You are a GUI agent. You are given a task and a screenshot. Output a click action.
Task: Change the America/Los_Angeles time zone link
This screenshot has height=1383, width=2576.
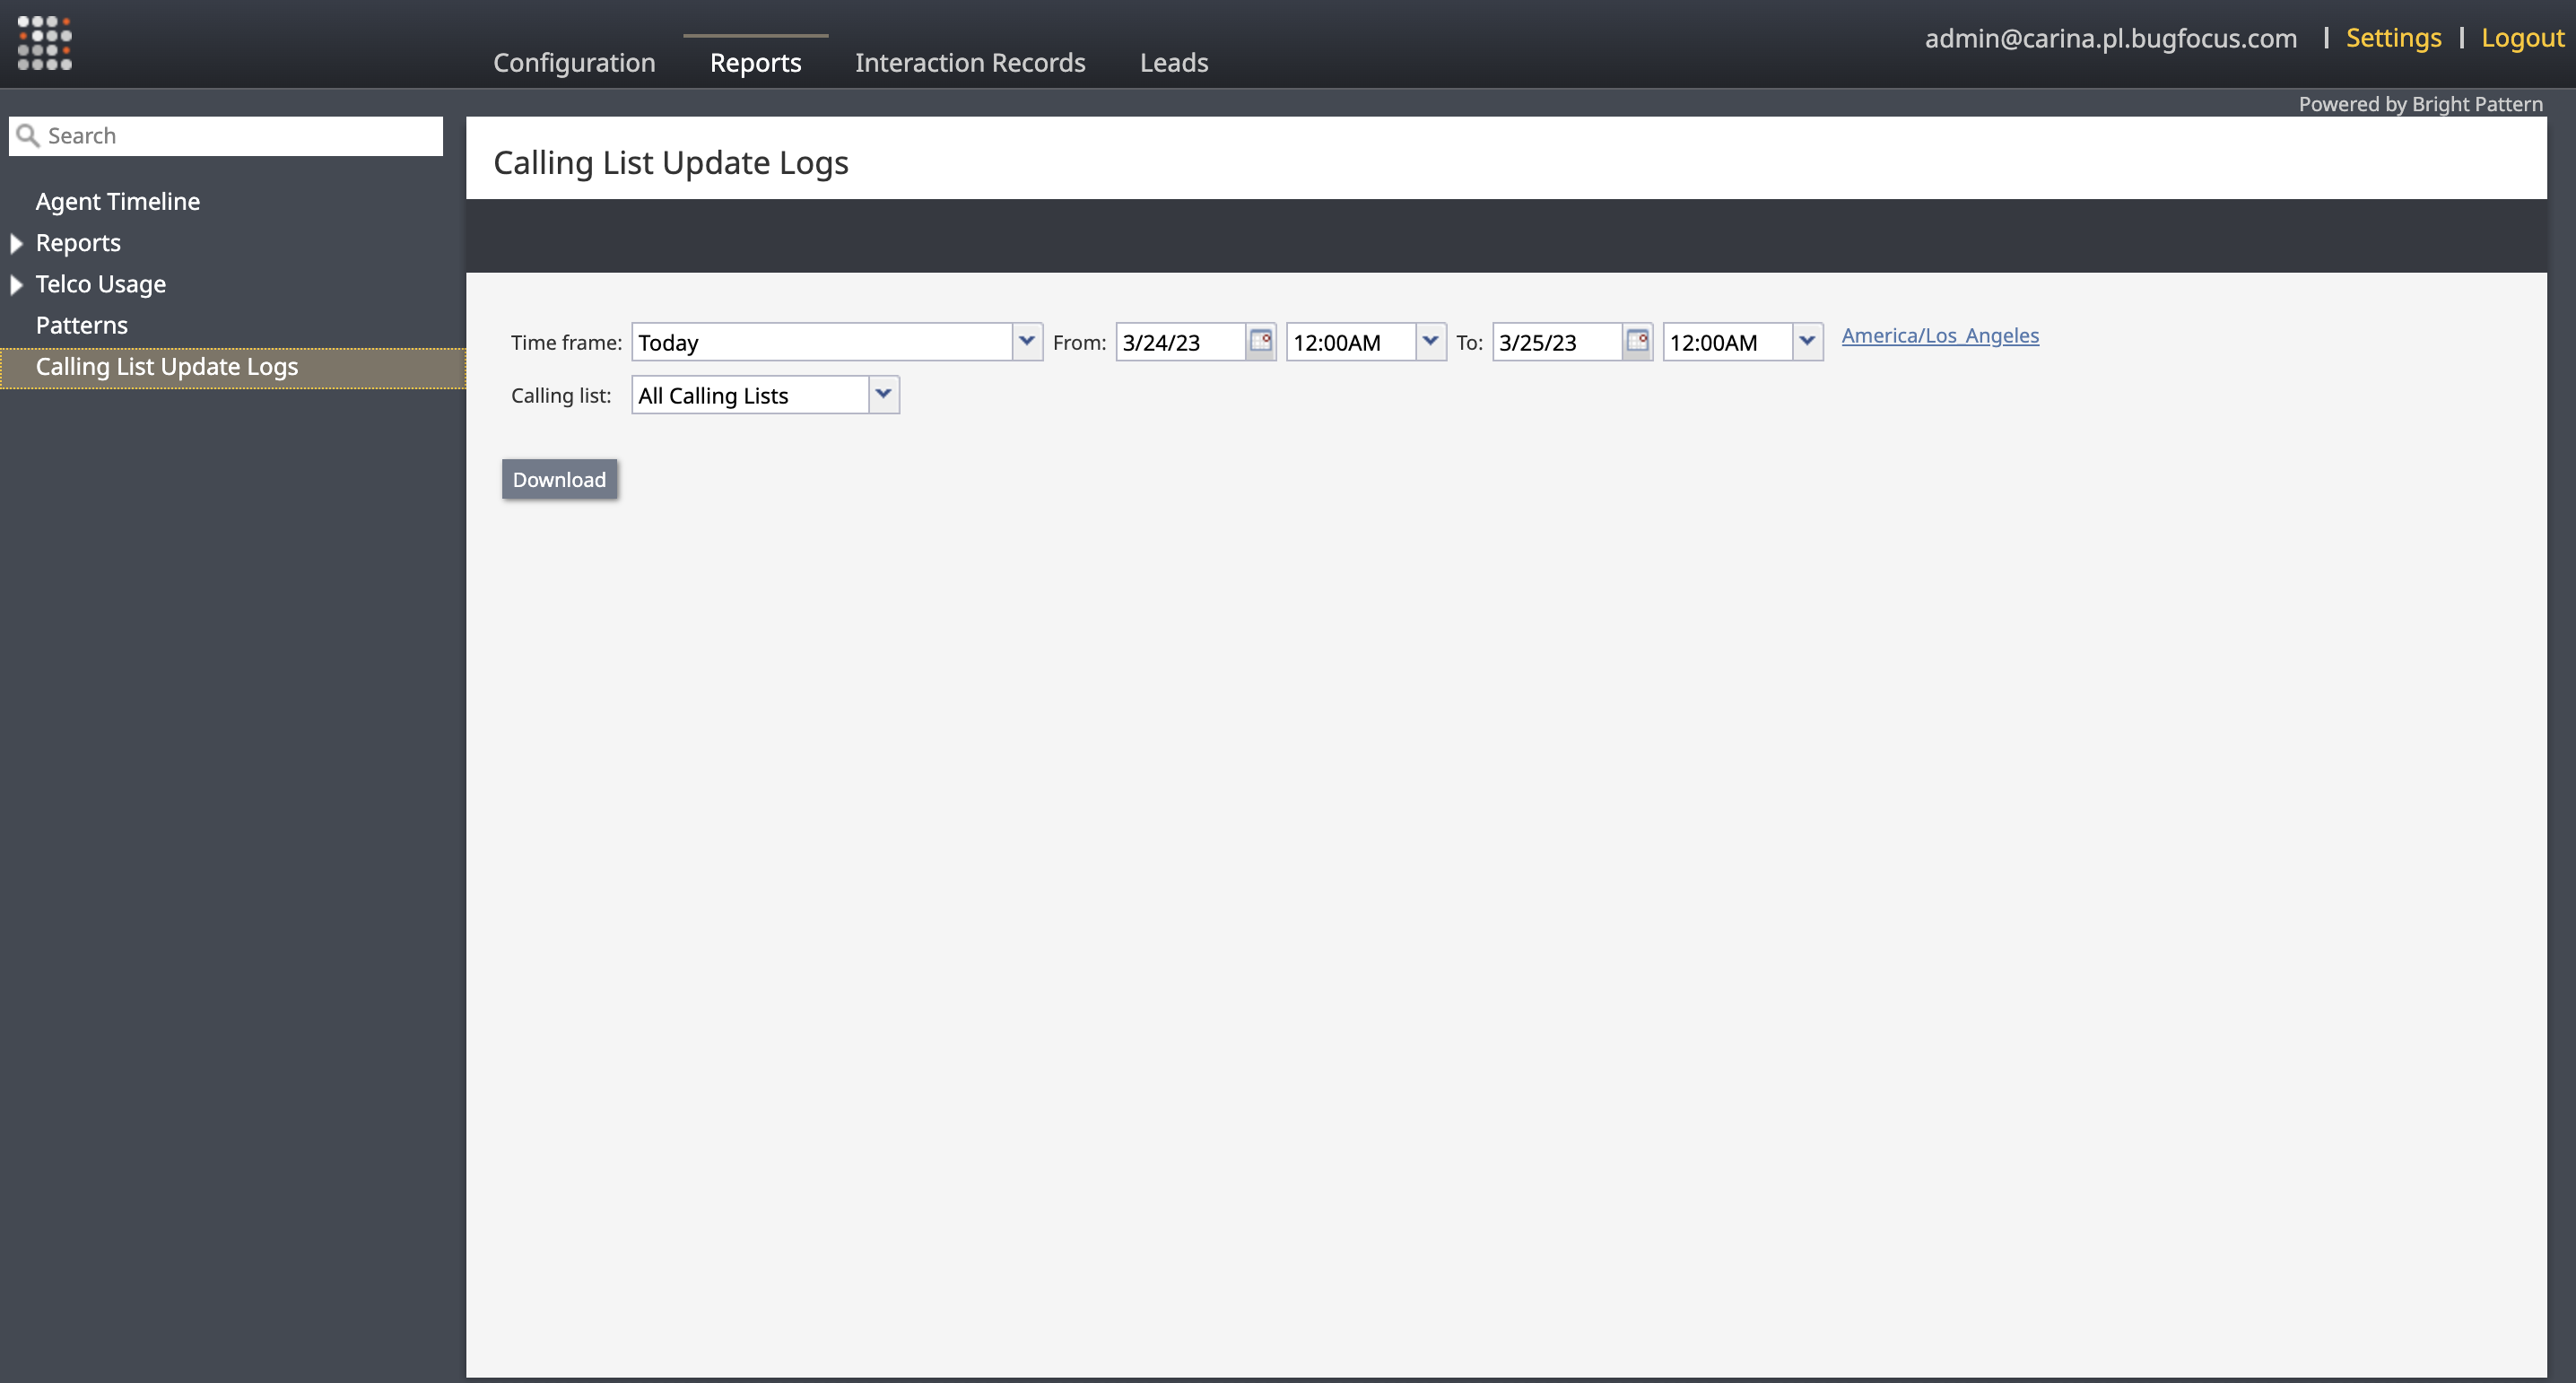[x=1940, y=335]
